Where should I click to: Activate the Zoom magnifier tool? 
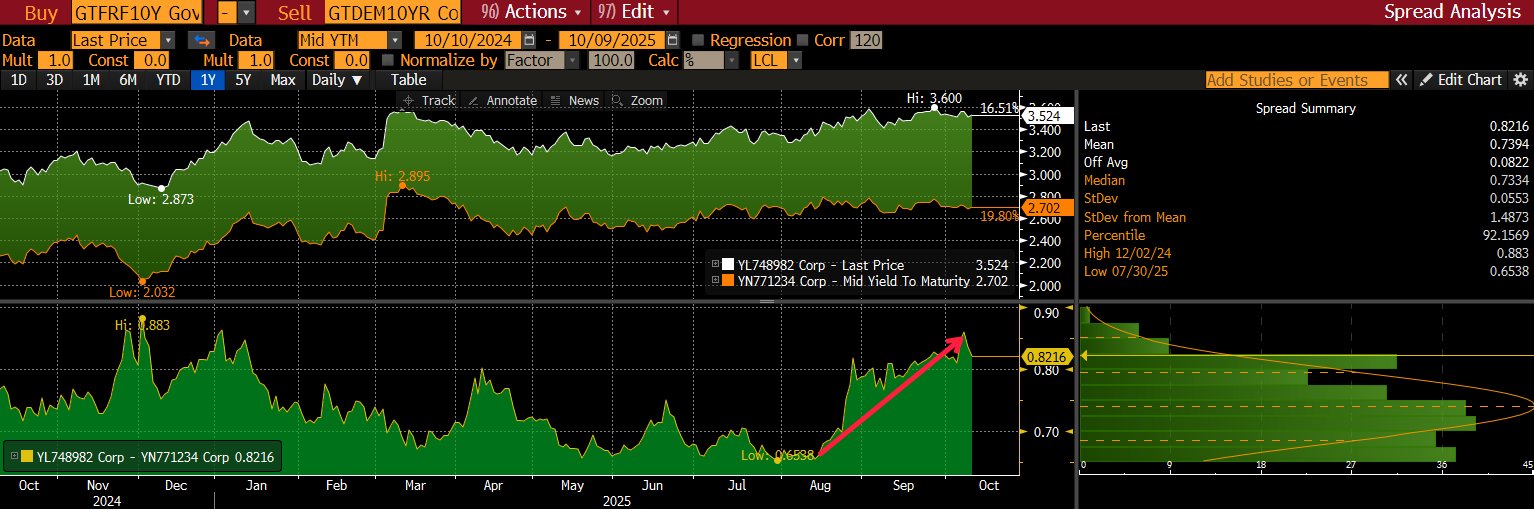tap(637, 100)
